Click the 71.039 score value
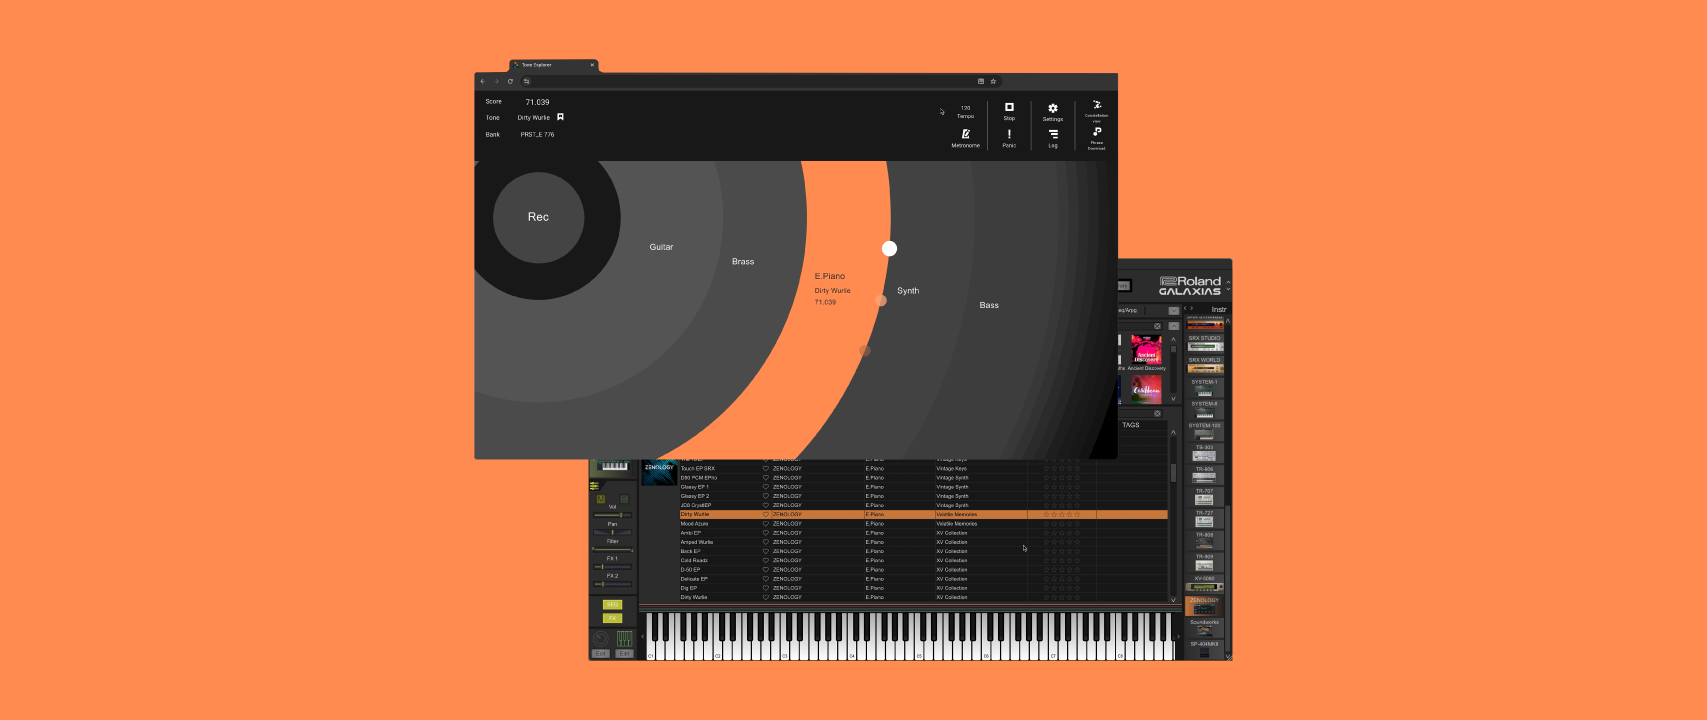Viewport: 1707px width, 720px height. [x=537, y=102]
